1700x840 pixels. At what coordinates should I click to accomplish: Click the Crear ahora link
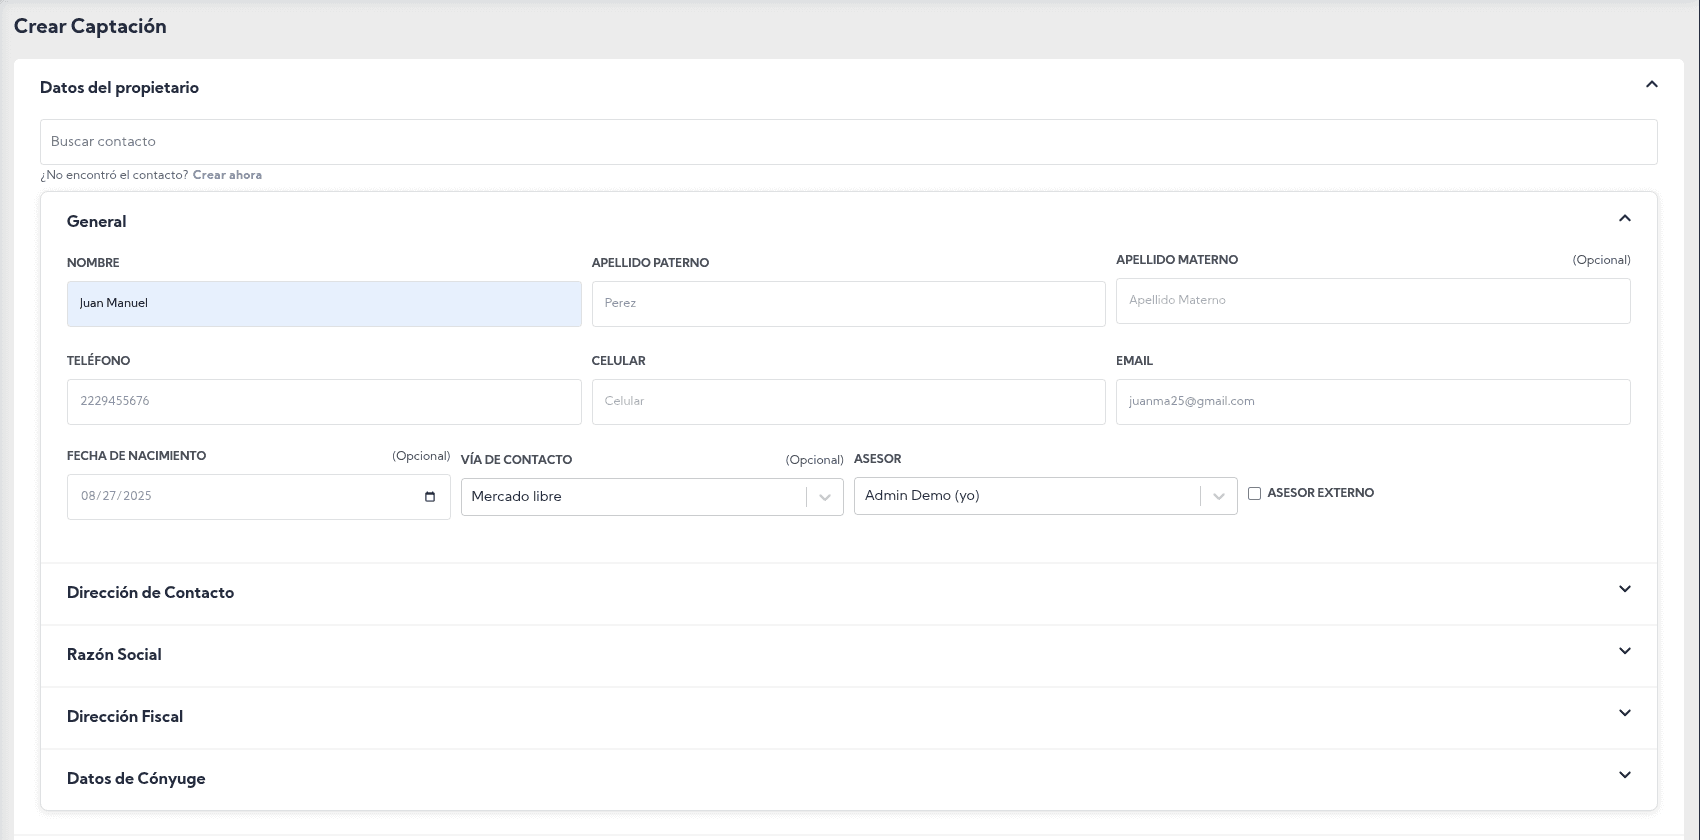(227, 175)
